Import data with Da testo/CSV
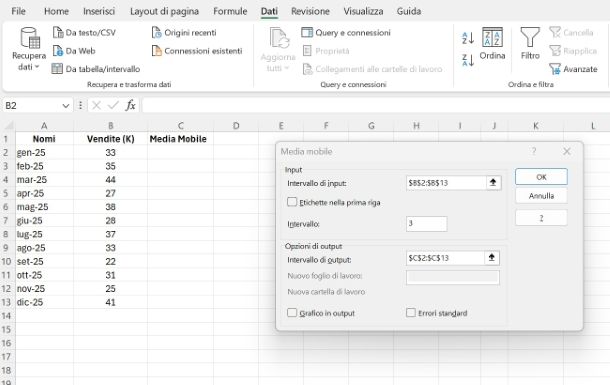Viewport: 610px width, 385px height. 84,33
